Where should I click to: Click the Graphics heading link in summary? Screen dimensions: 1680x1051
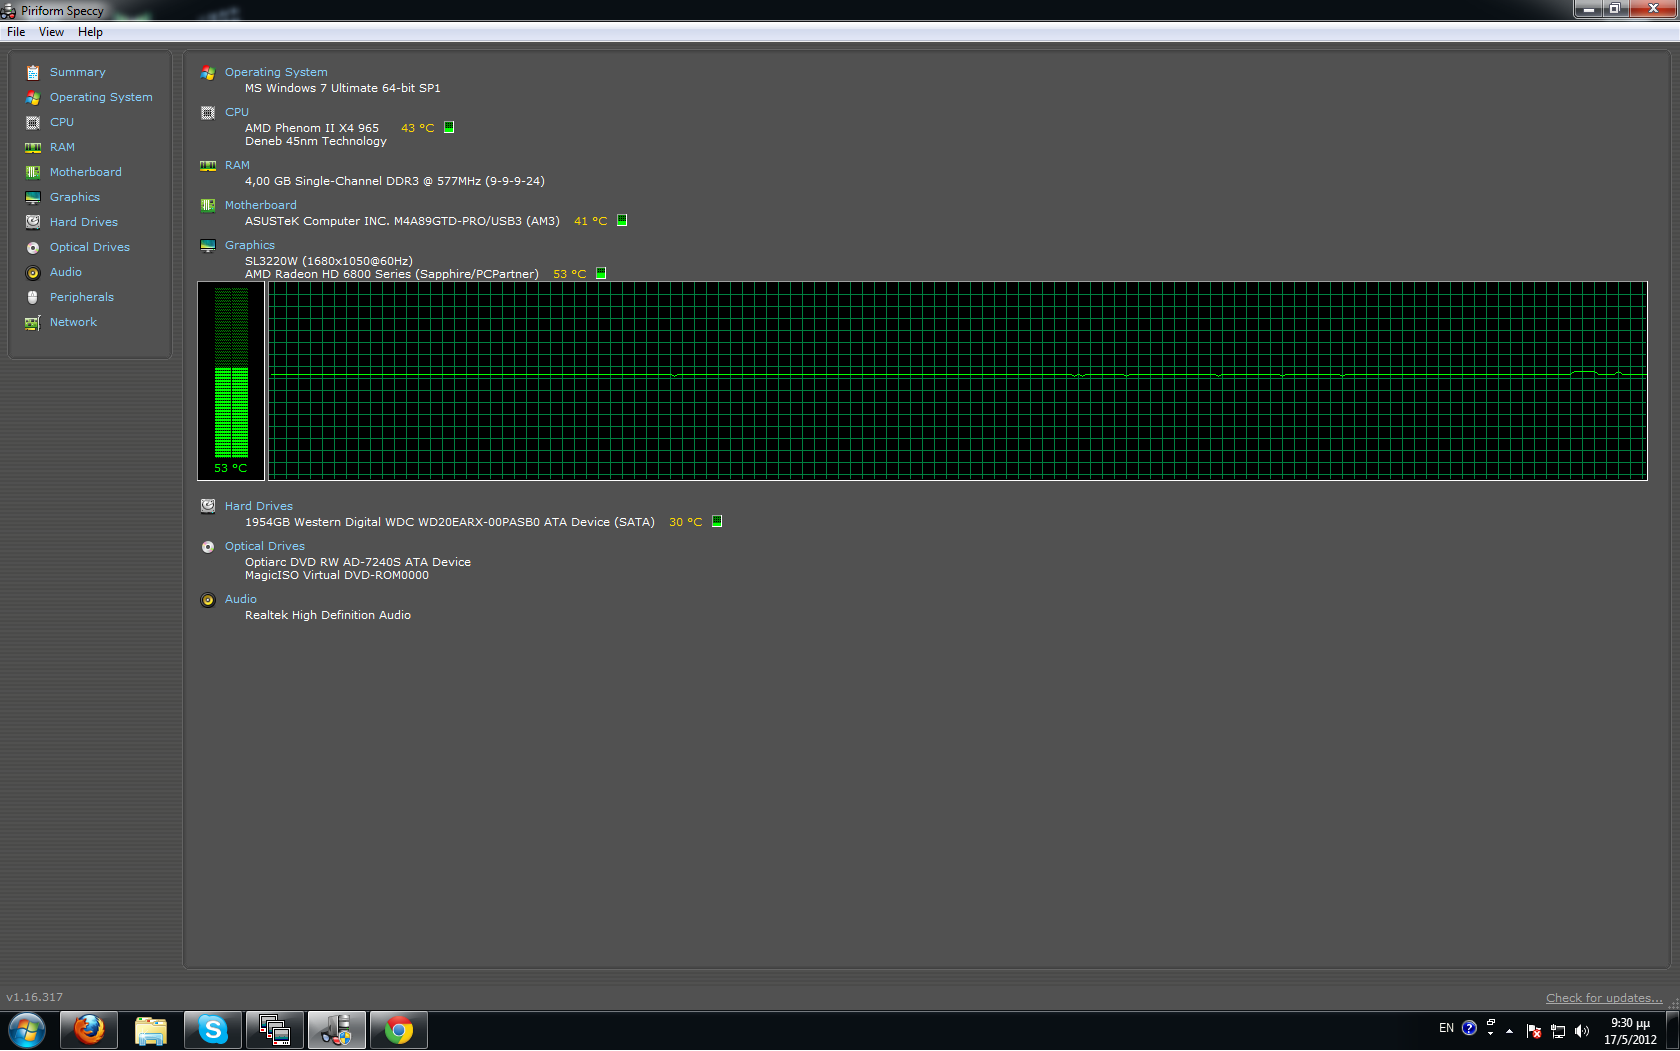(x=250, y=245)
